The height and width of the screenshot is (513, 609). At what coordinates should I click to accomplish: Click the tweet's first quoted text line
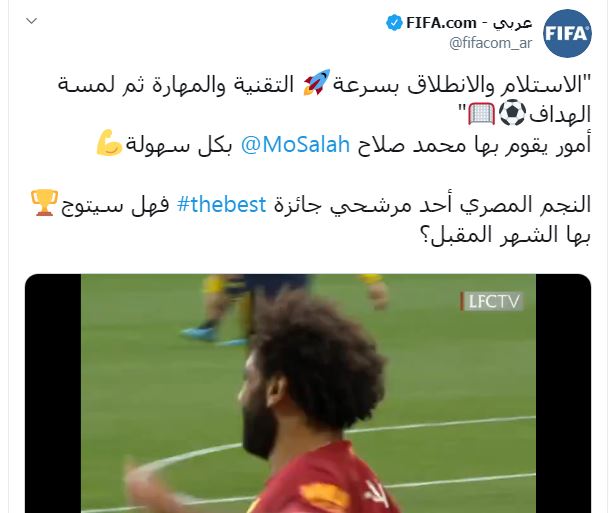324,84
